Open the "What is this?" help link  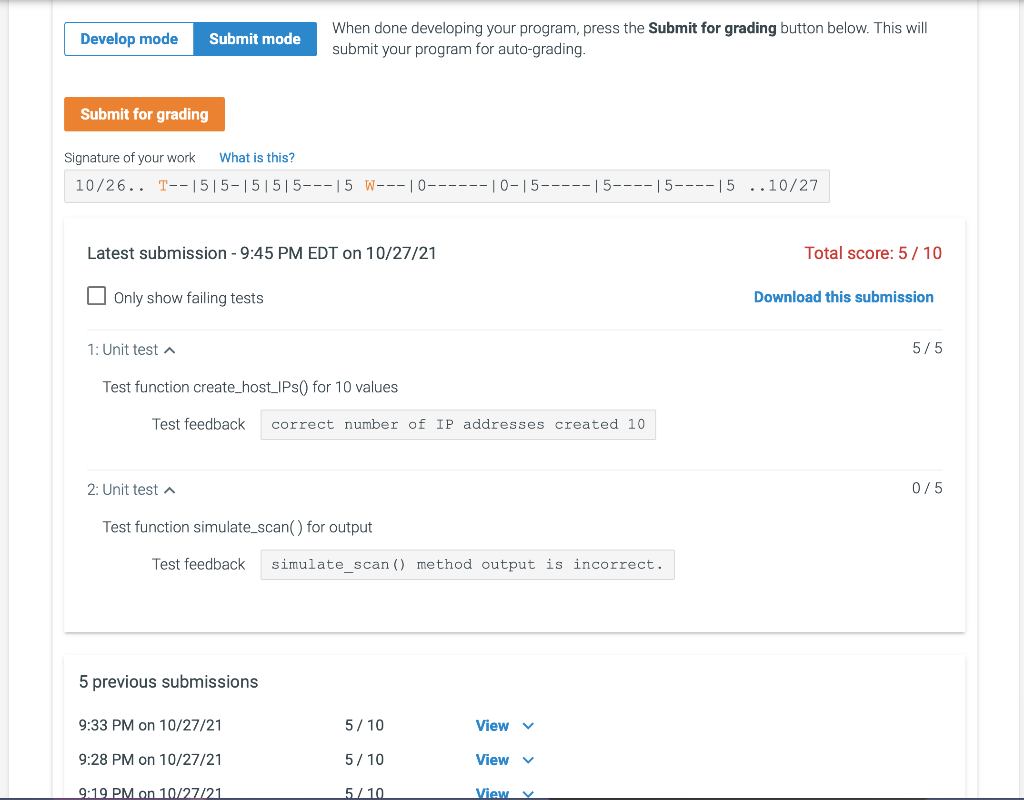(x=256, y=157)
